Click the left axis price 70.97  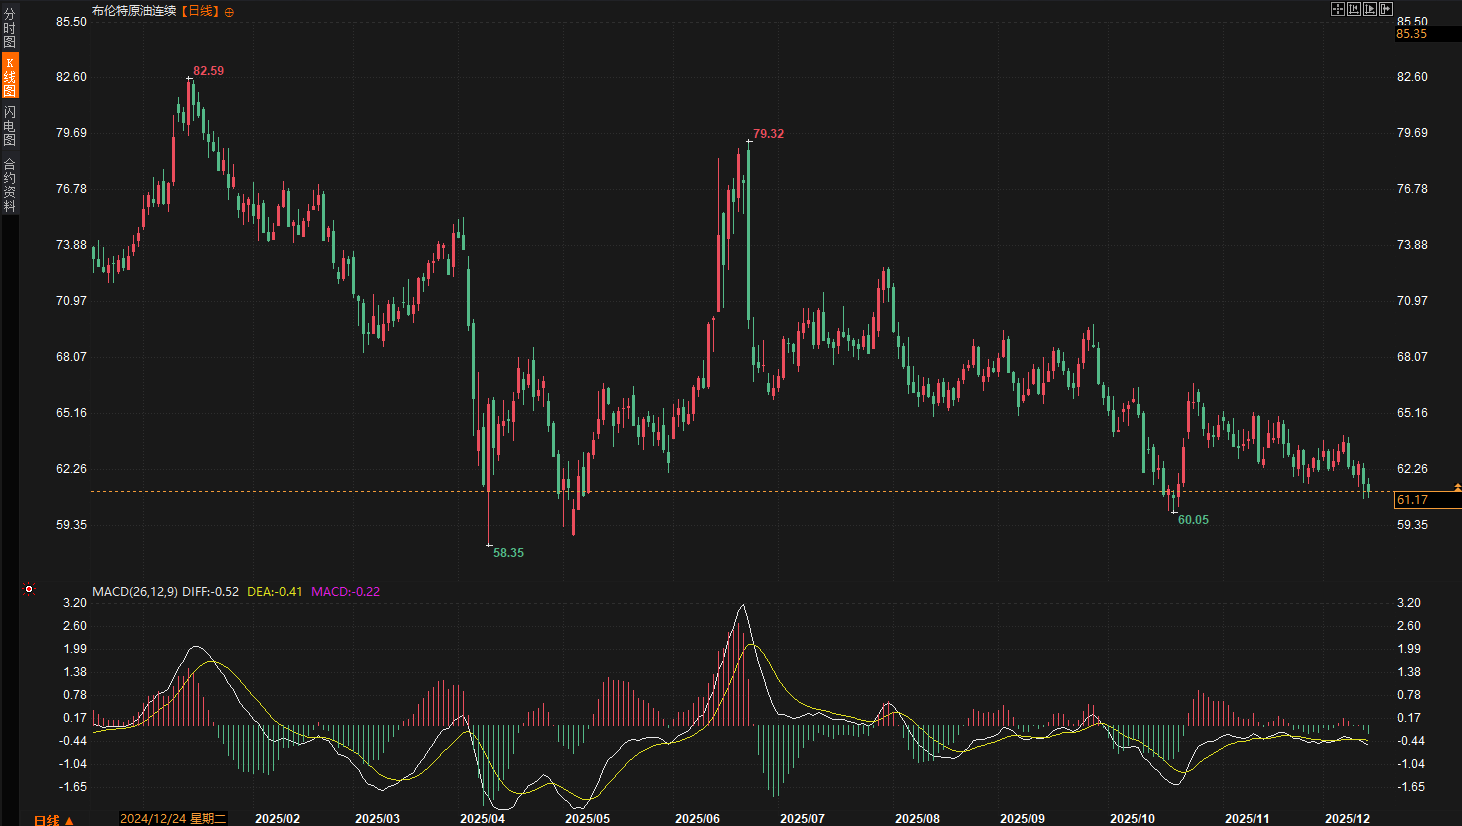tap(71, 301)
